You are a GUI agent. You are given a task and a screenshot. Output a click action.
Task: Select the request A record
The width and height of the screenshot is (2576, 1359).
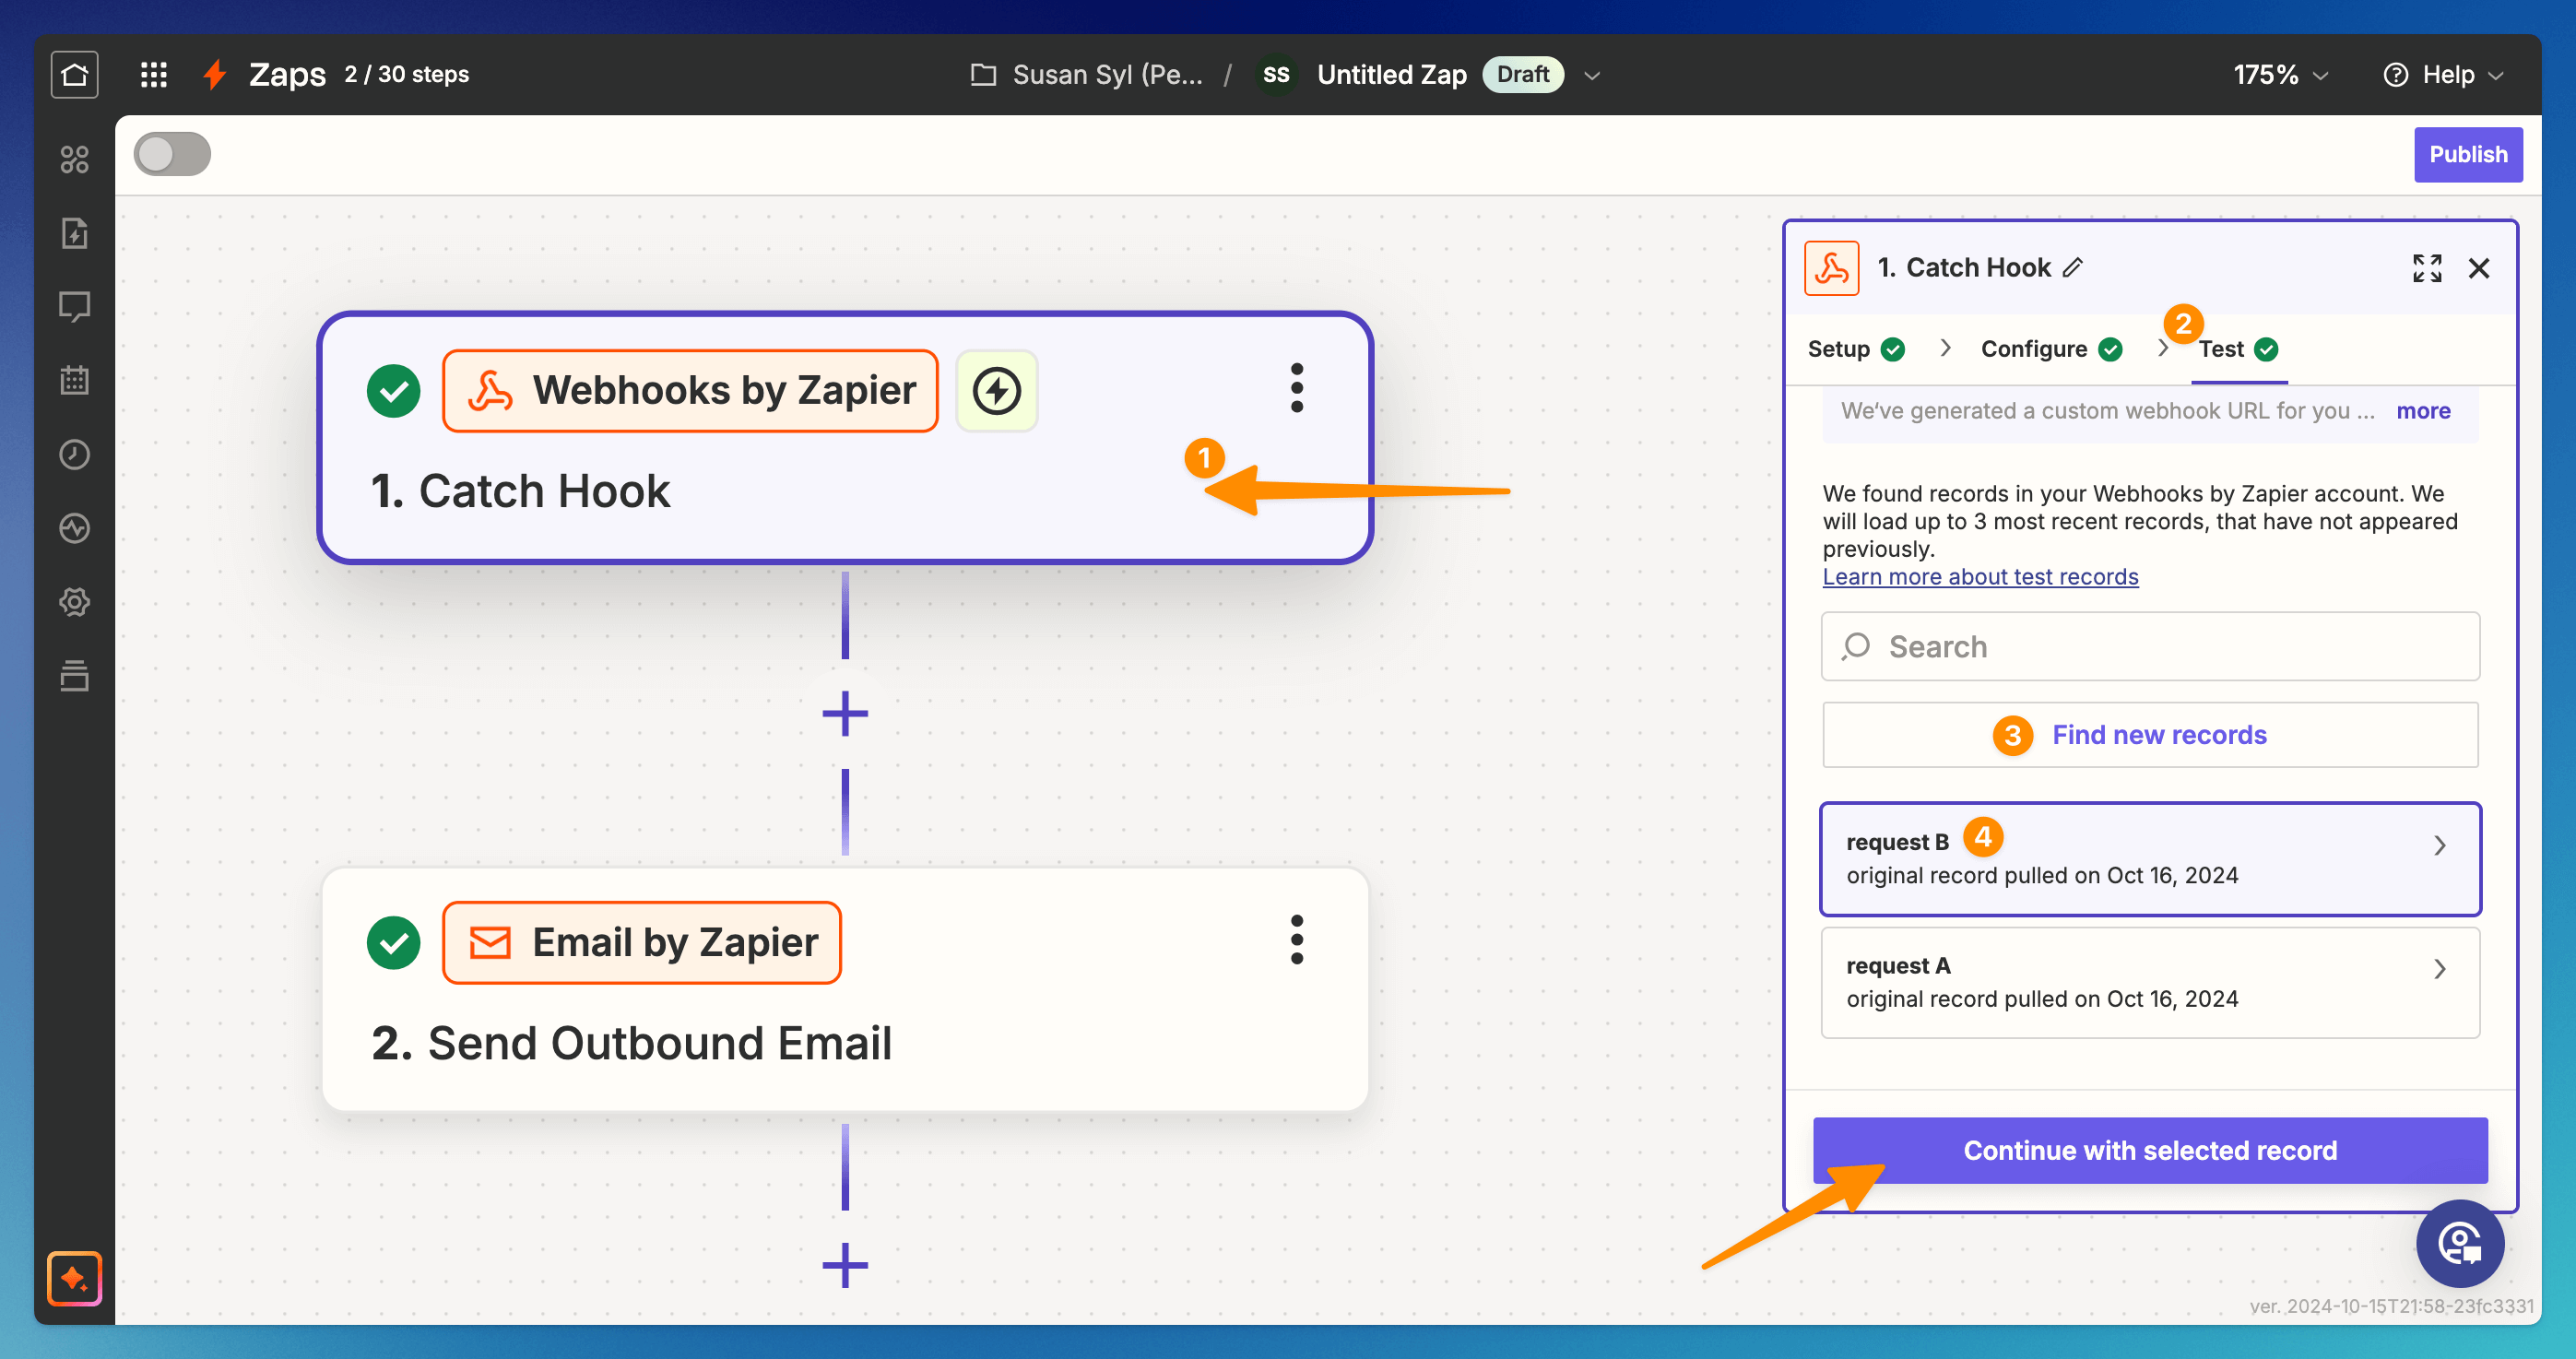coord(2149,982)
